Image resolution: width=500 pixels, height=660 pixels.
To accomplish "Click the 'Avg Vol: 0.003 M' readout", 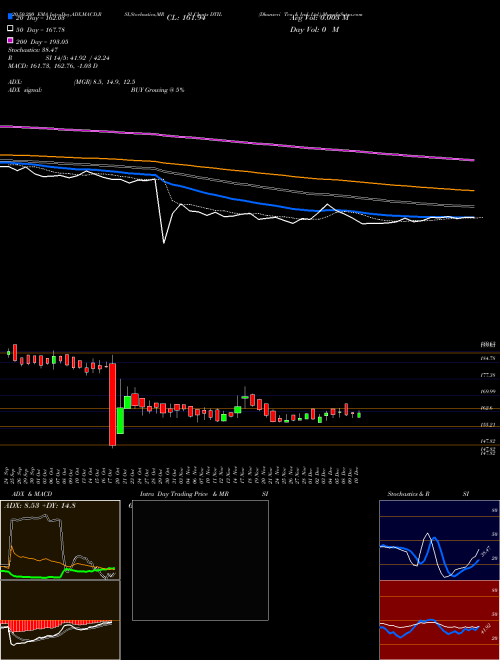I will point(319,18).
